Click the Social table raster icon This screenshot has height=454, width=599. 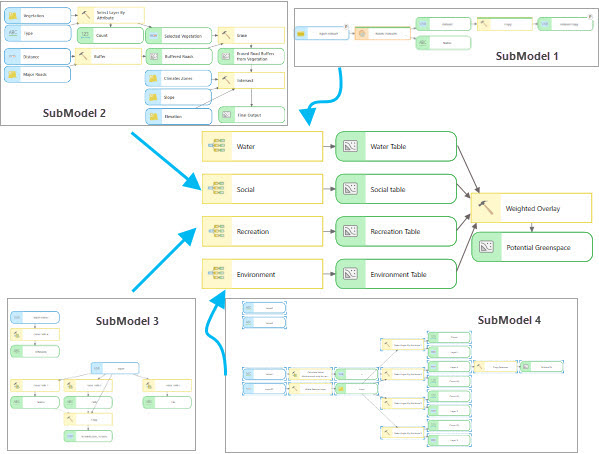[x=350, y=189]
